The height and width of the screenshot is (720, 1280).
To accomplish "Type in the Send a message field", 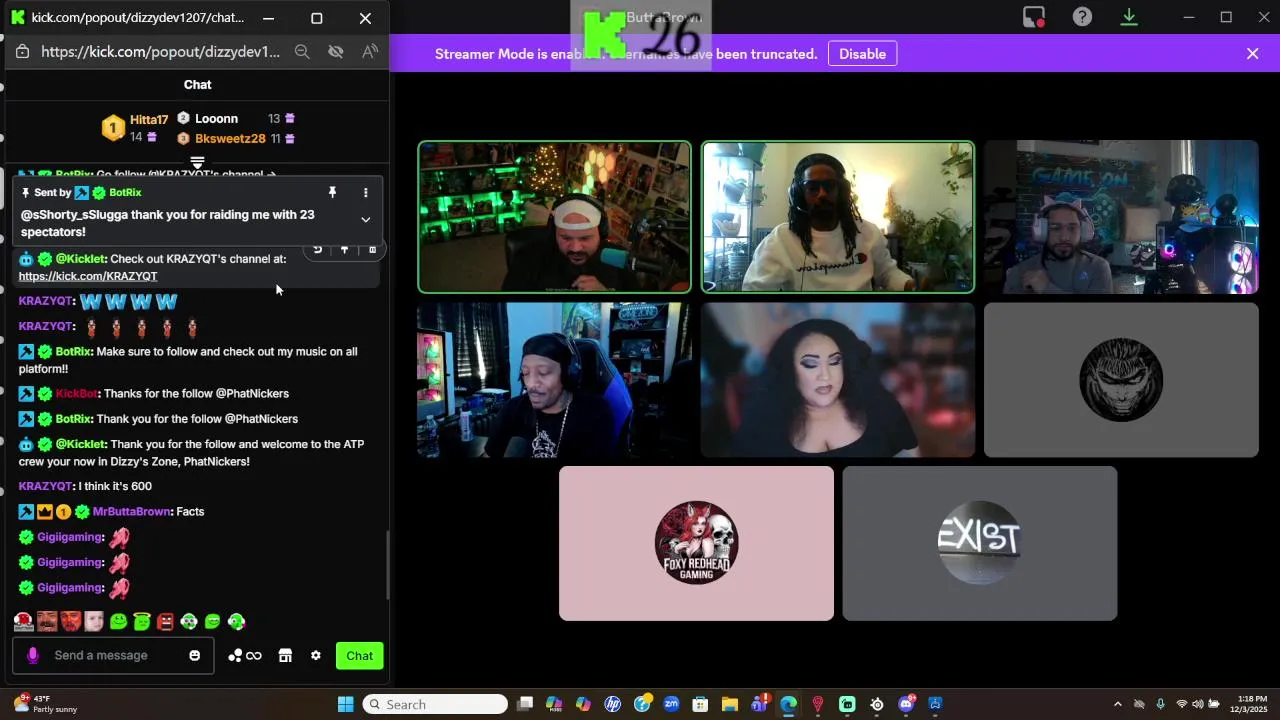I will [x=112, y=655].
